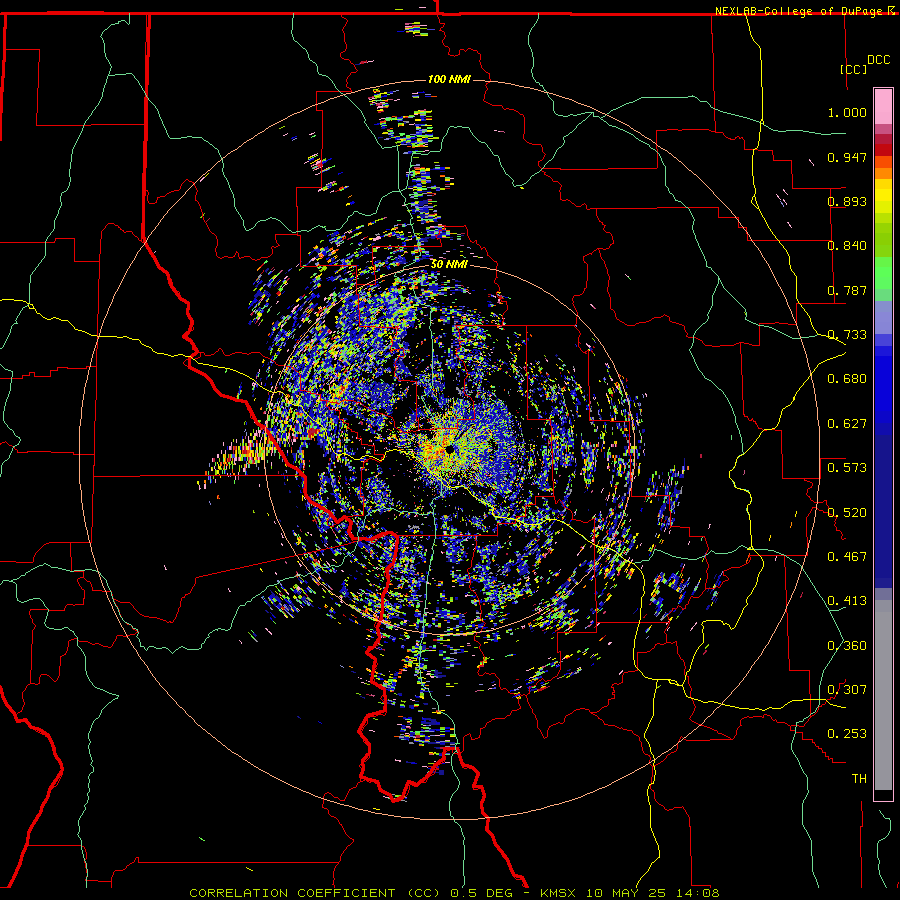Click the 0.467 legend value
This screenshot has width=900, height=900.
click(847, 557)
